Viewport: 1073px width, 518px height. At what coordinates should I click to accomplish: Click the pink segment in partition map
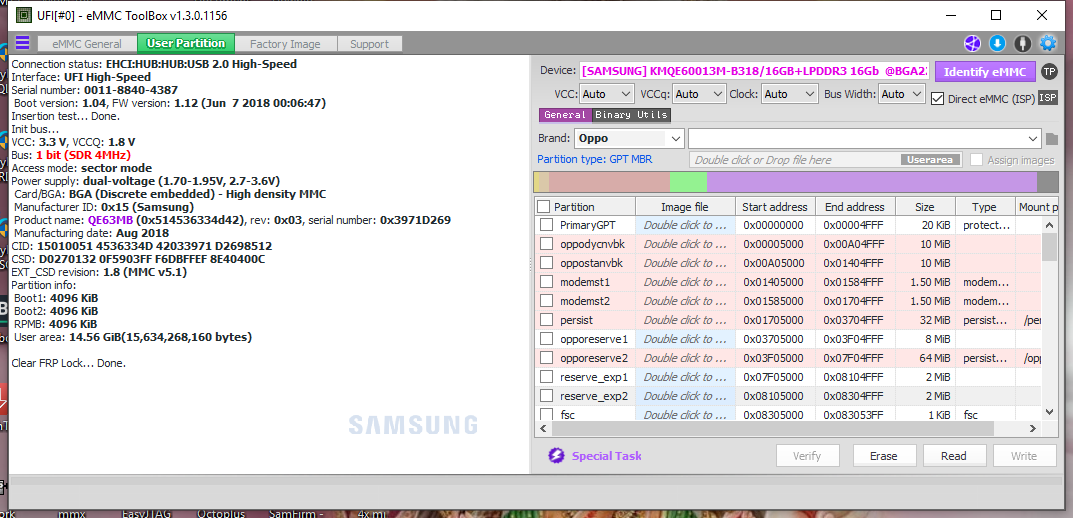click(x=609, y=182)
